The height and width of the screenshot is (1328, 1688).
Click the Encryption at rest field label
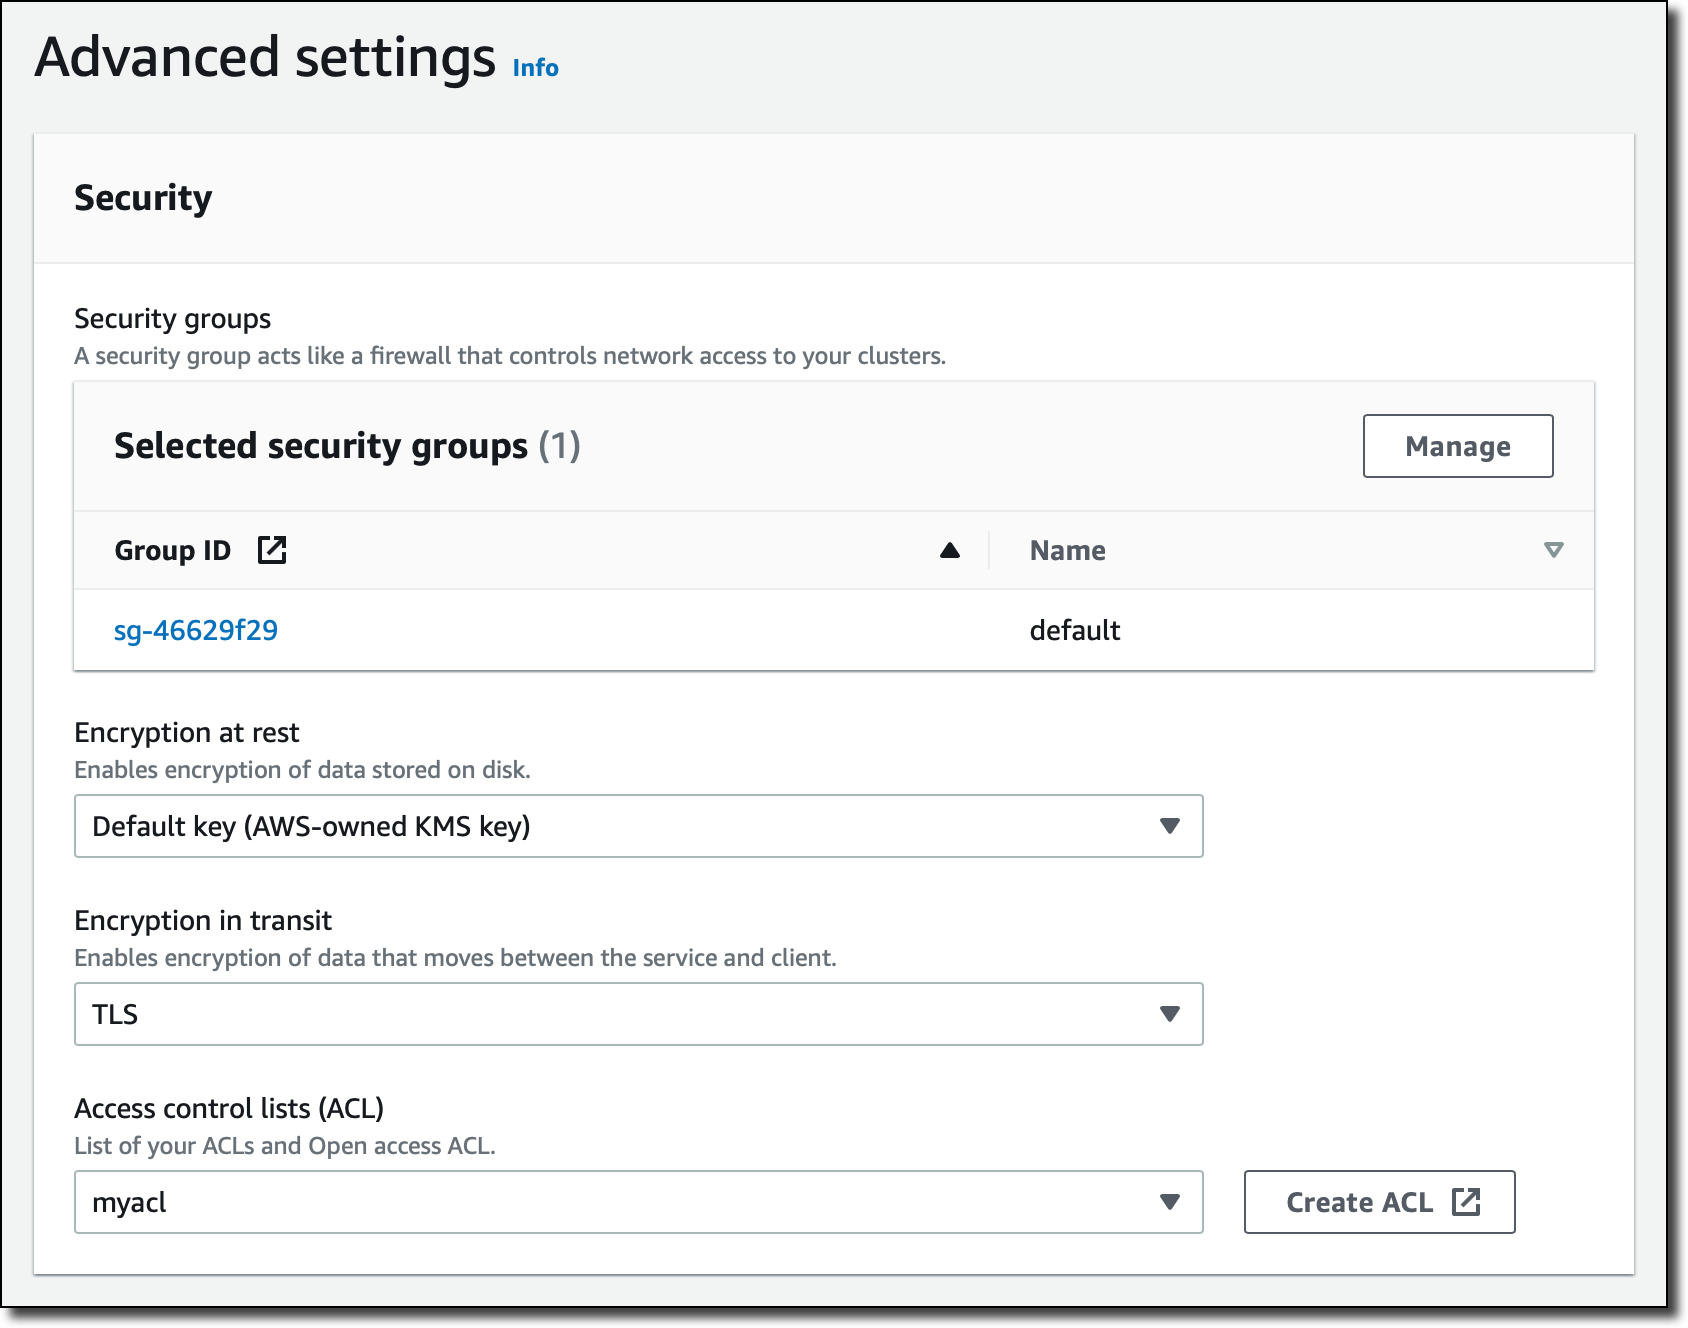click(x=186, y=733)
